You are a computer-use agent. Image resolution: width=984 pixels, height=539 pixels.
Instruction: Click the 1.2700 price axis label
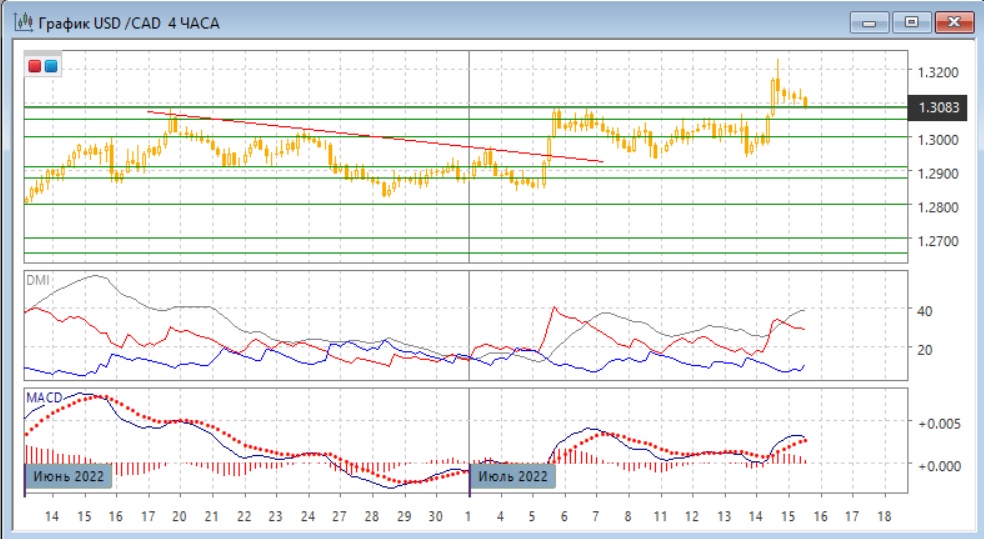938,242
